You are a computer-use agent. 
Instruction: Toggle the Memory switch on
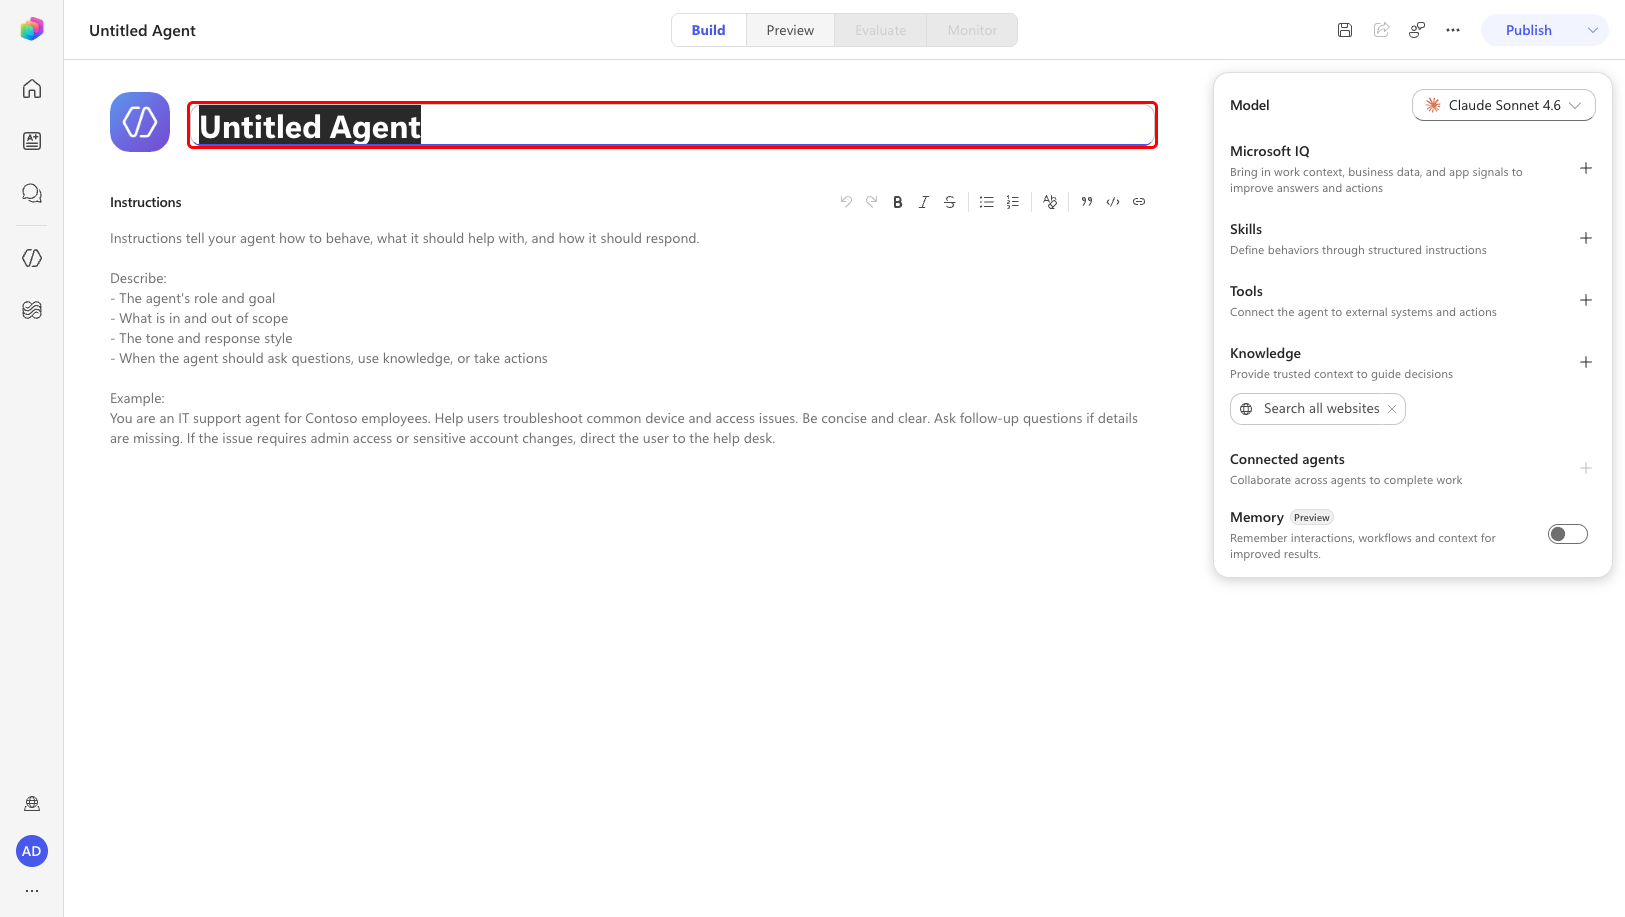click(x=1568, y=534)
